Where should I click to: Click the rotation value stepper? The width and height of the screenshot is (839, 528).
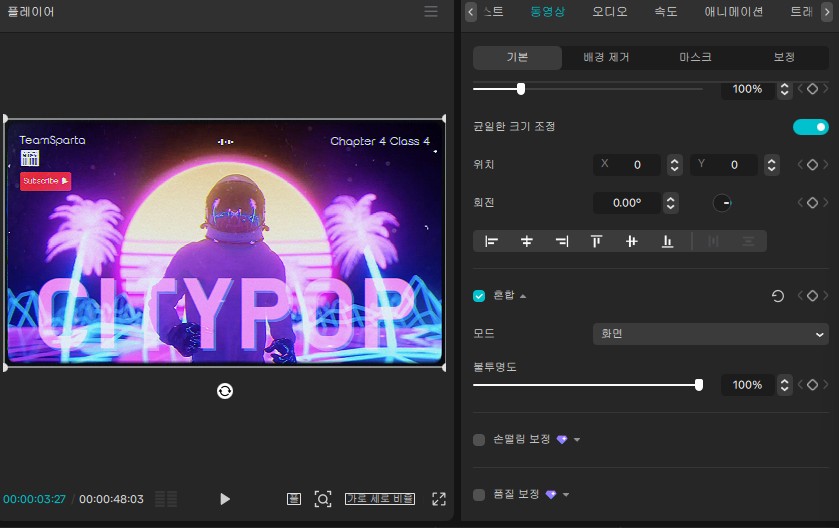(670, 203)
